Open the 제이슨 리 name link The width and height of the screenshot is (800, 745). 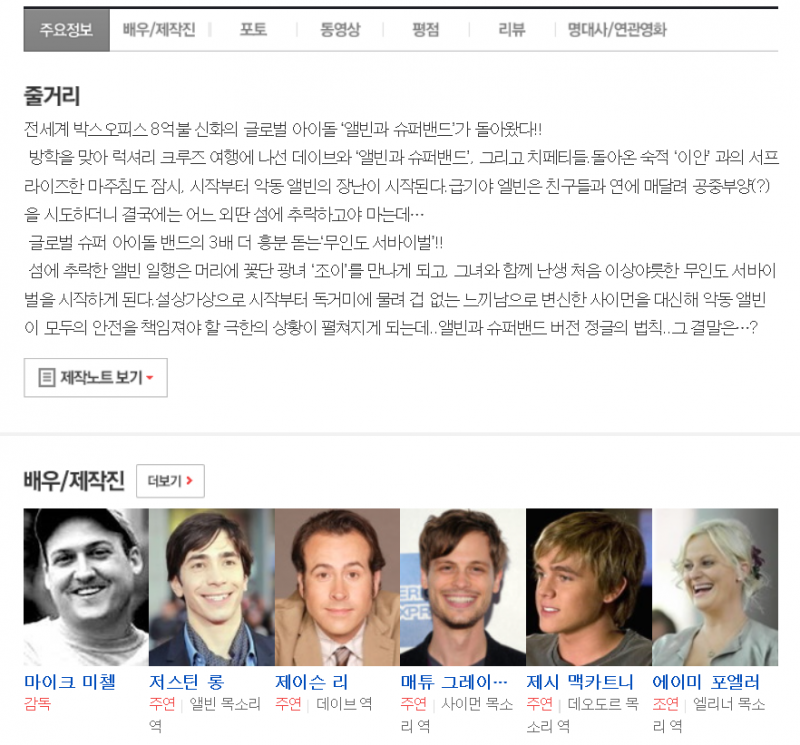(x=311, y=682)
